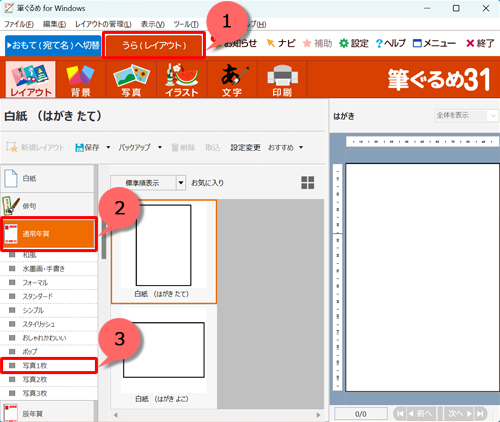Select the シンプル subcategory
The height and width of the screenshot is (422, 500).
pos(49,310)
